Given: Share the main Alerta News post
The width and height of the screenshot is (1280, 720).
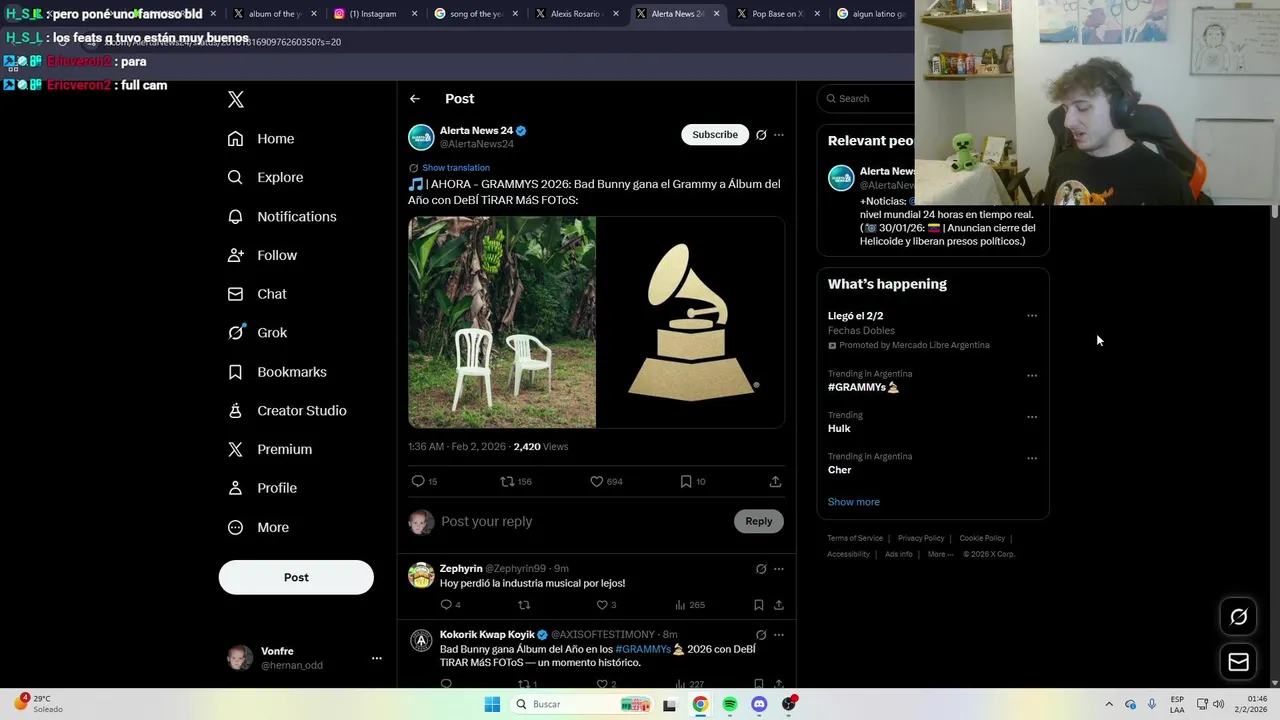Looking at the screenshot, I should [775, 482].
